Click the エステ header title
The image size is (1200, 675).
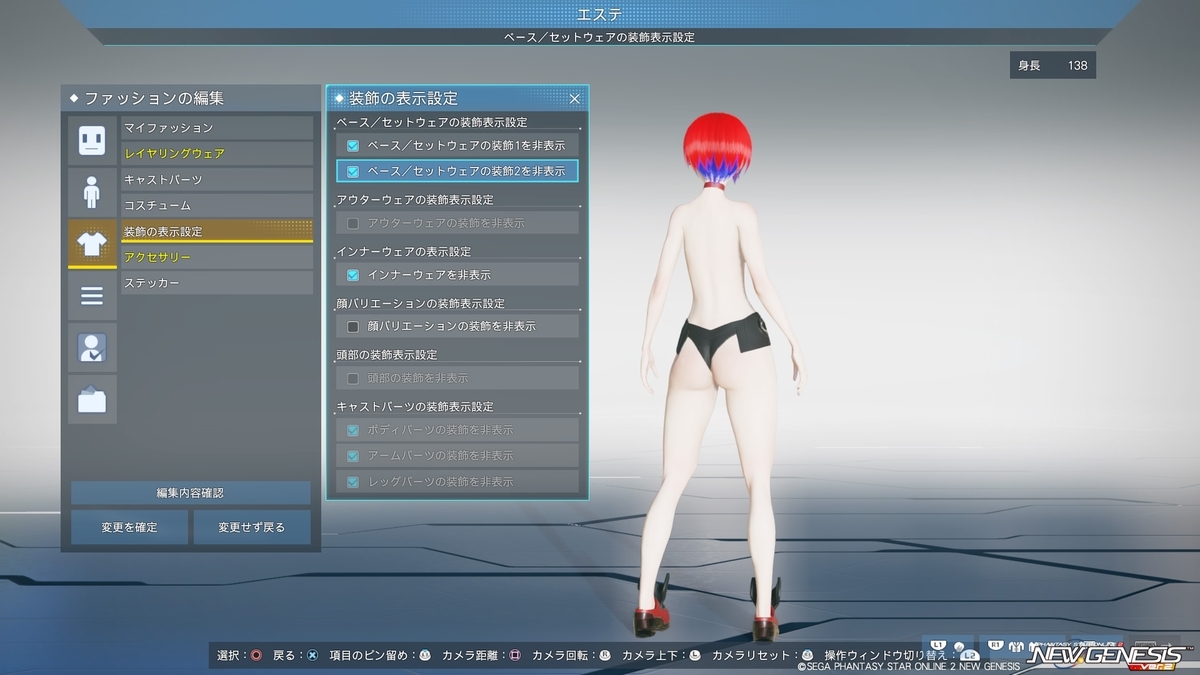(600, 14)
